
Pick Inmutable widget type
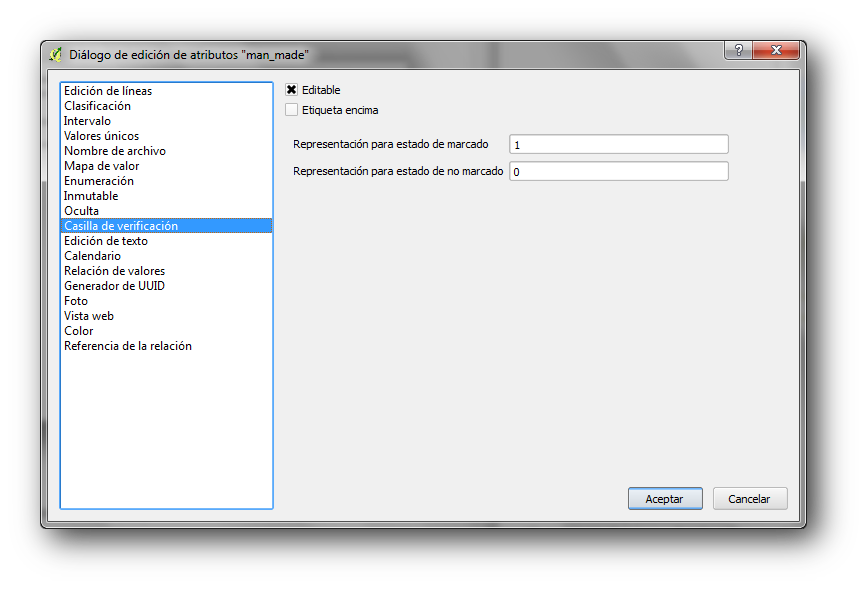[166, 195]
